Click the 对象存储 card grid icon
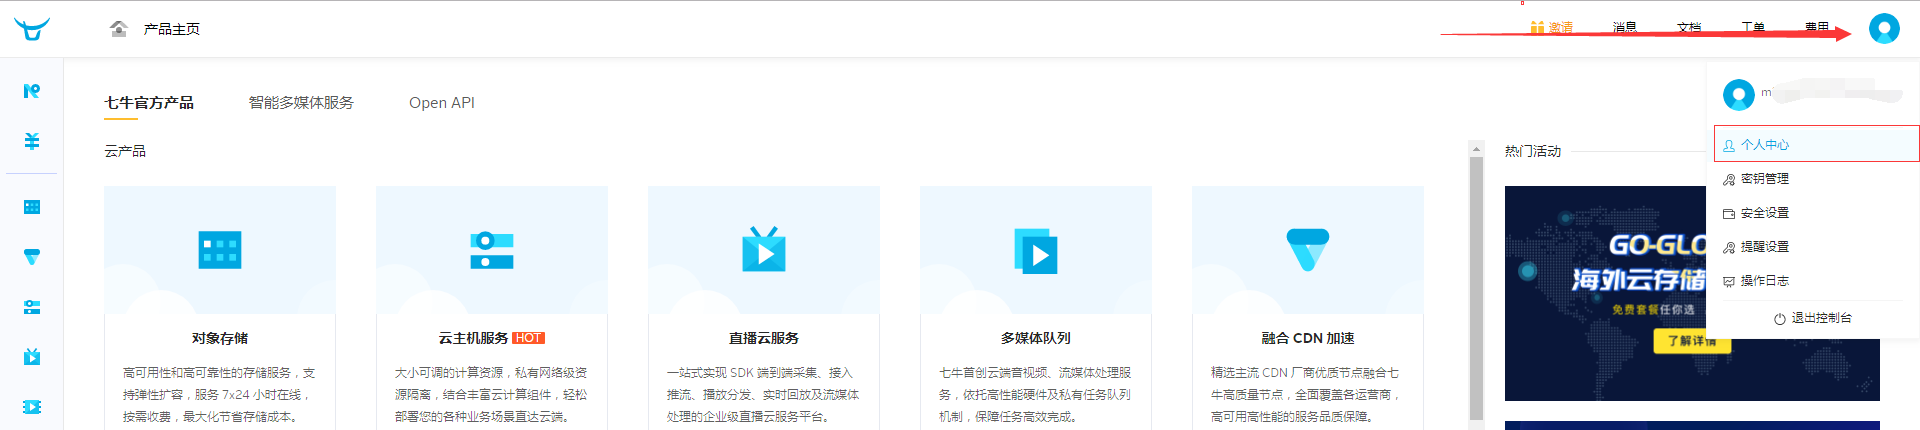 click(220, 250)
